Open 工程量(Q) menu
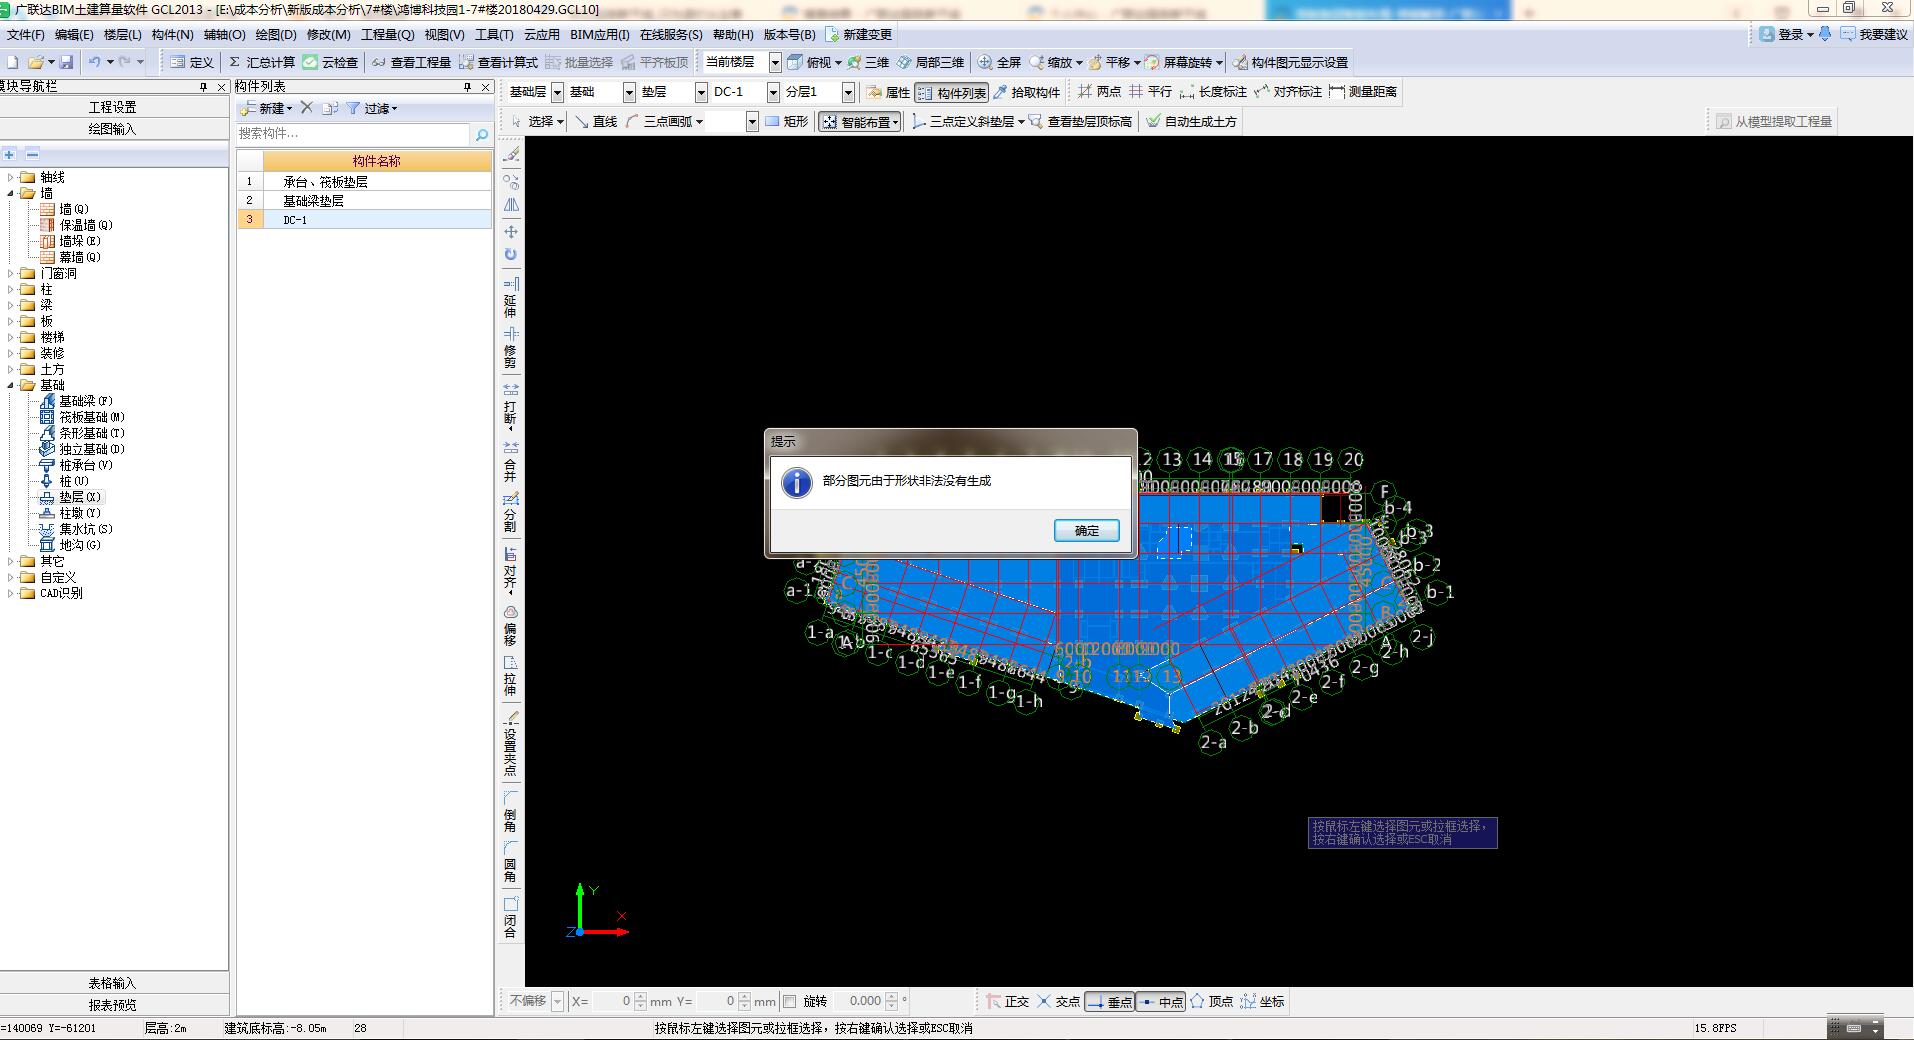The width and height of the screenshot is (1914, 1040). [x=387, y=34]
